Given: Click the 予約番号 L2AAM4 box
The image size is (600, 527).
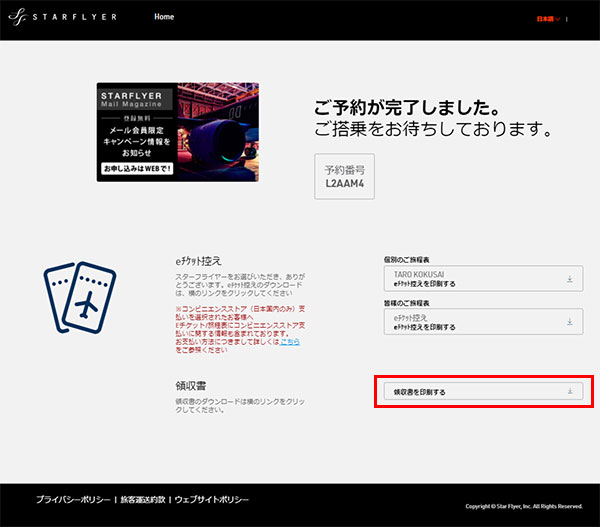Looking at the screenshot, I should (x=344, y=176).
